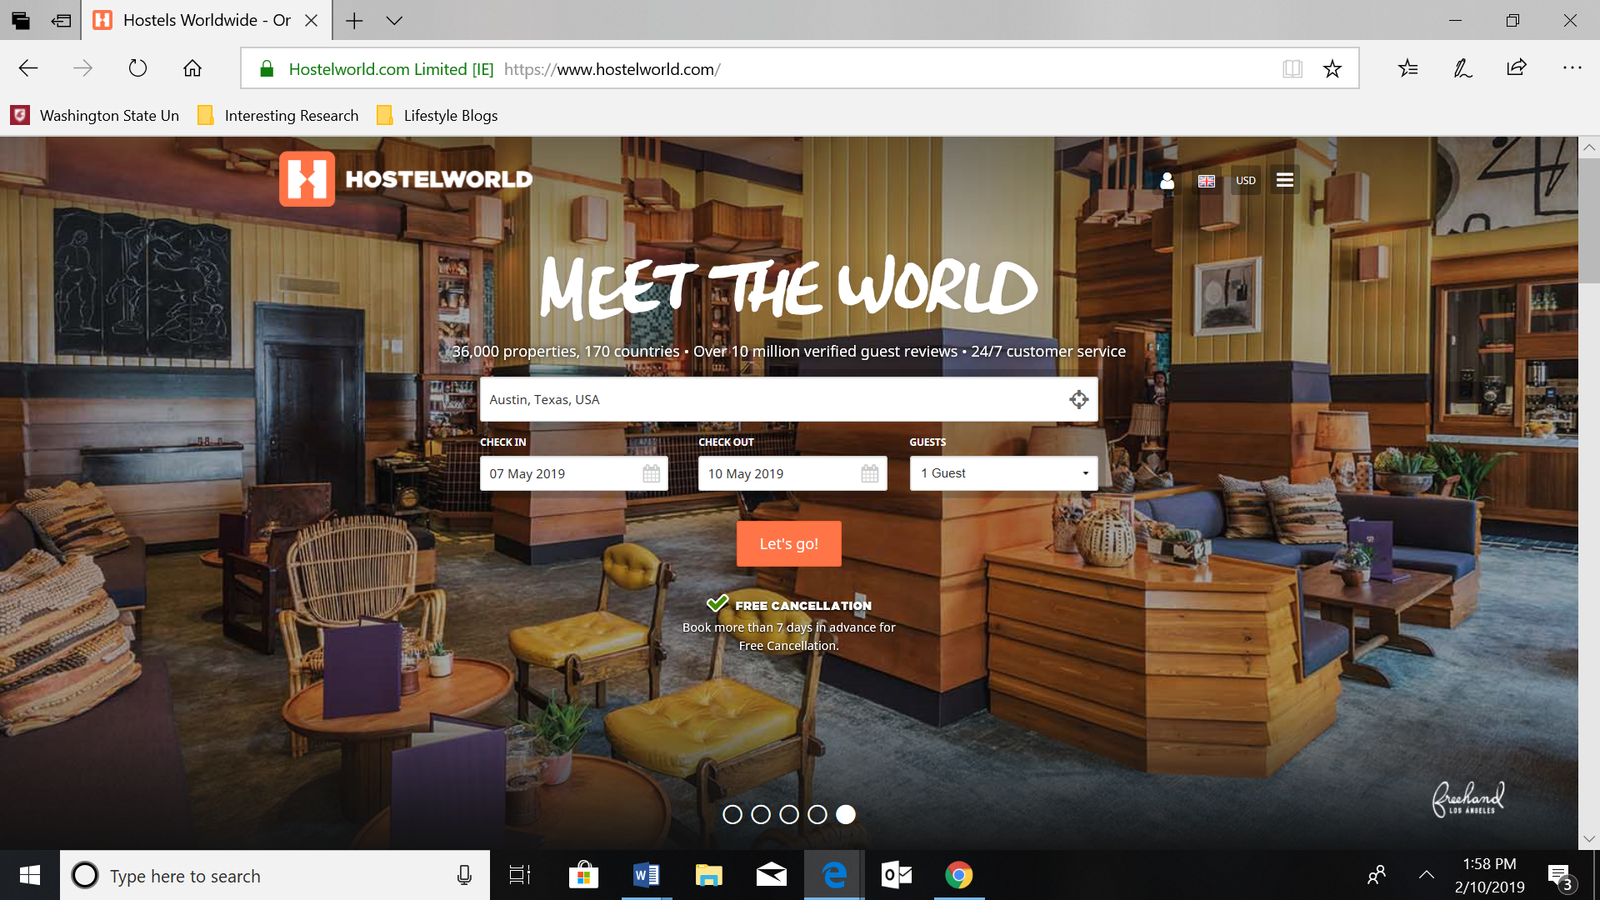Share this page icon
Viewport: 1600px width, 900px height.
1517,68
